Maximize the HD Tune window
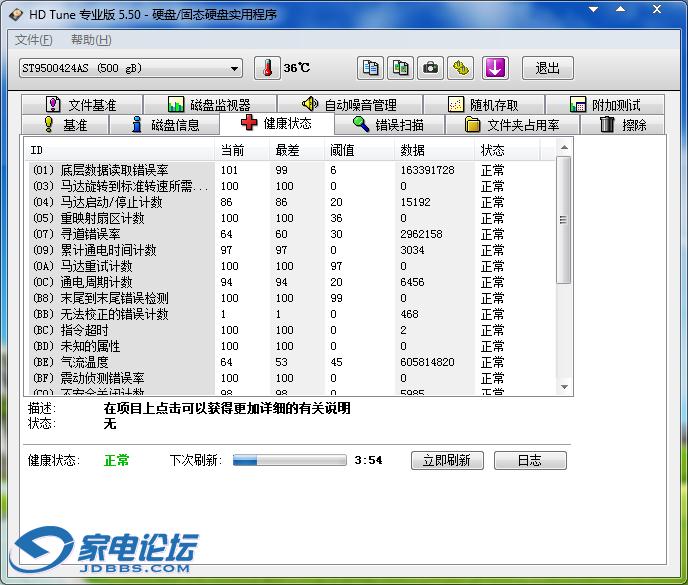Image resolution: width=688 pixels, height=585 pixels. (620, 9)
